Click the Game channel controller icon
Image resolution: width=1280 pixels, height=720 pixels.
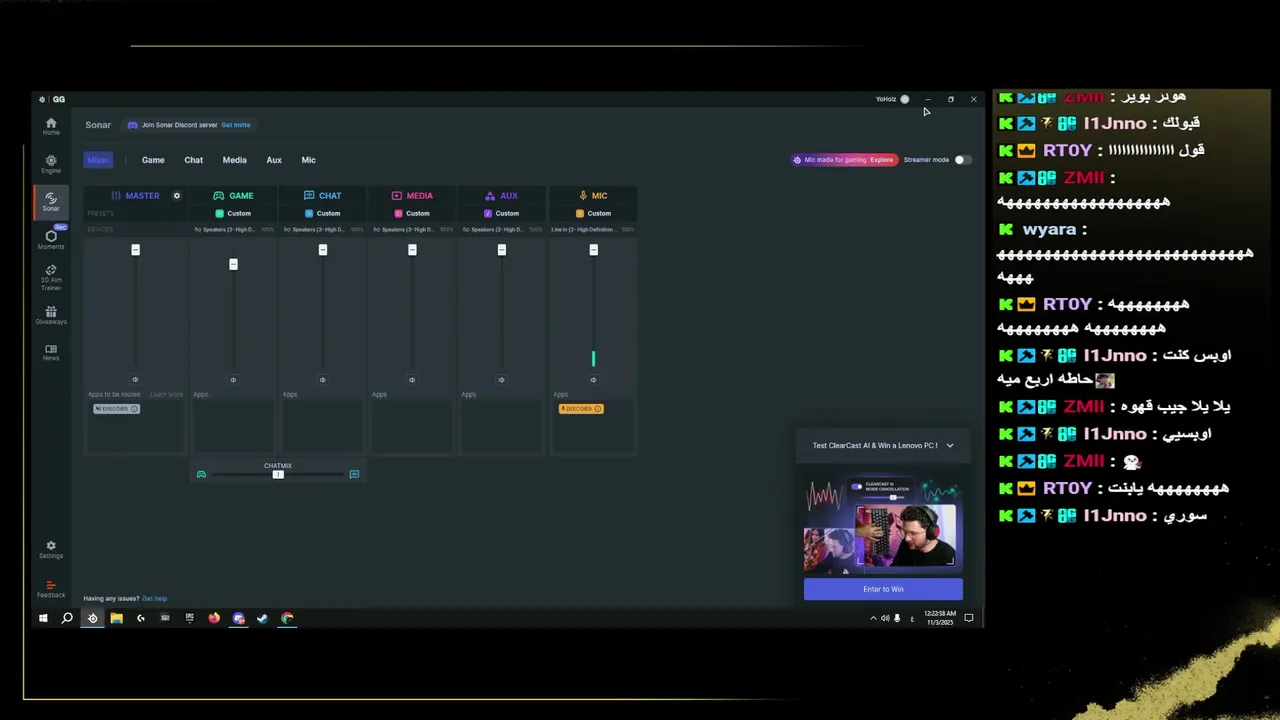click(218, 196)
